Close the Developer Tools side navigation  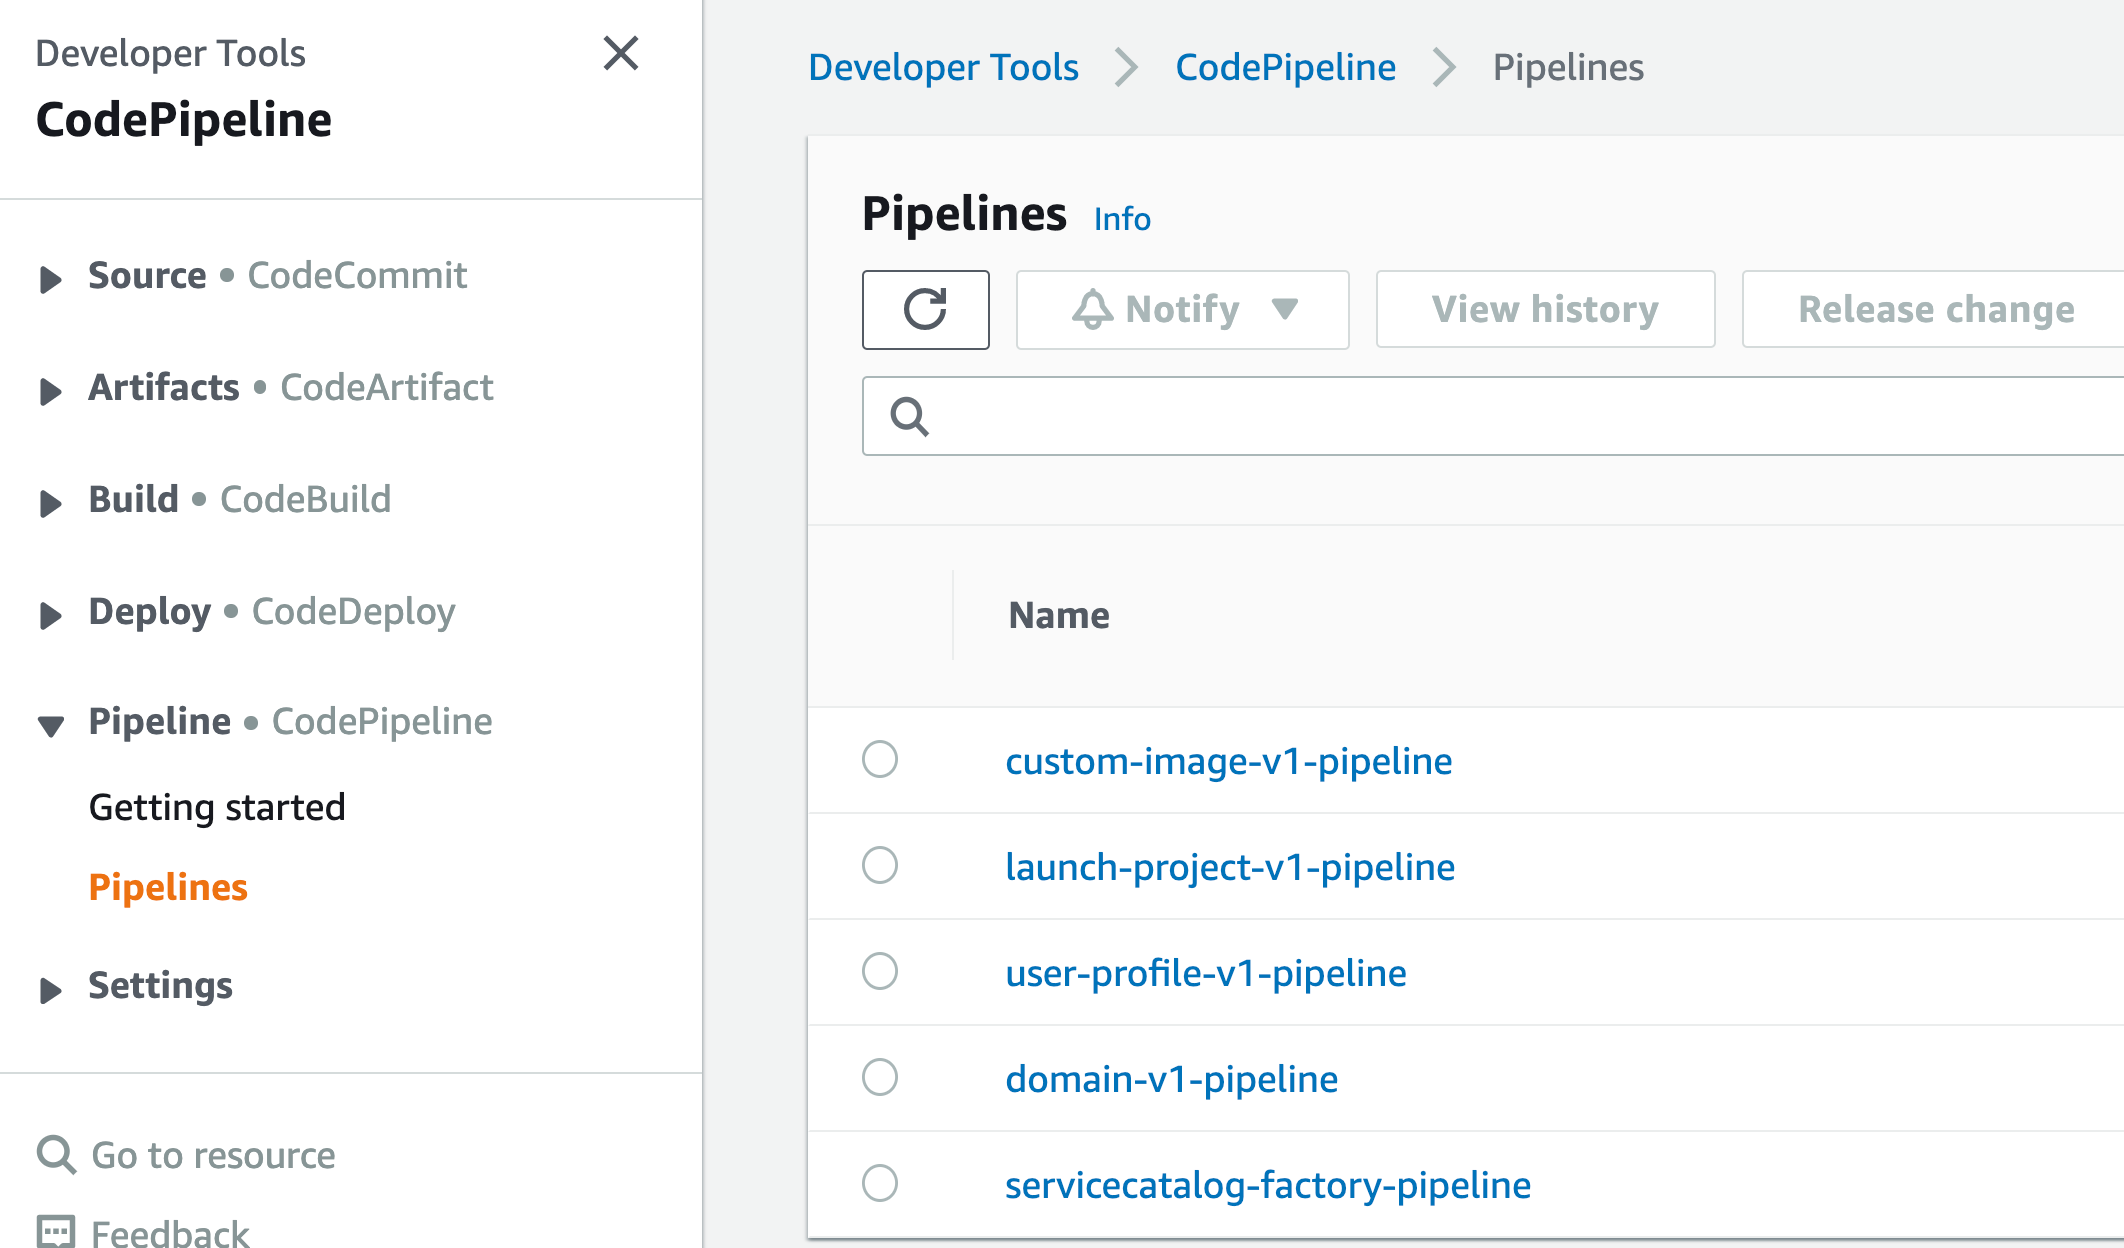click(x=621, y=53)
